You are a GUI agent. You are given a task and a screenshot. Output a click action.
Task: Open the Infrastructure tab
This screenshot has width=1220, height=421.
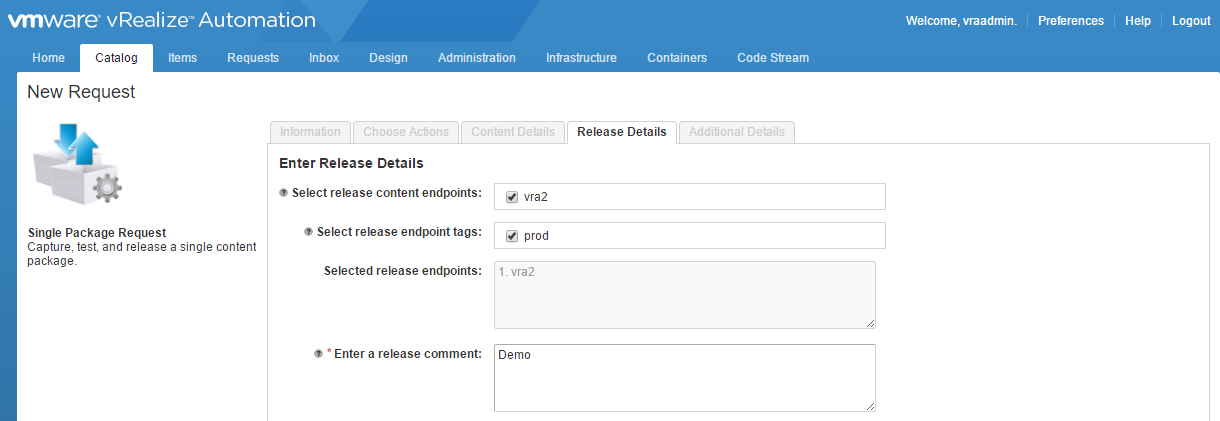[581, 58]
